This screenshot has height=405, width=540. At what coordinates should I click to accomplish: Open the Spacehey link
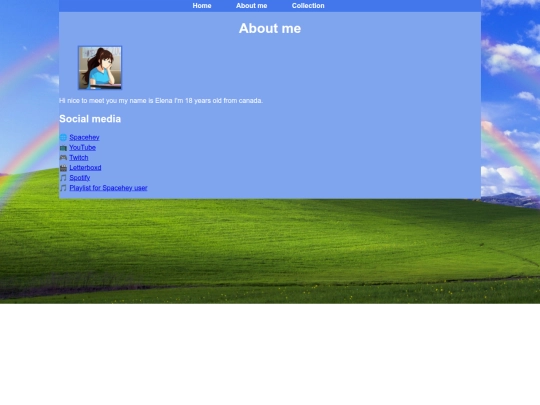point(84,137)
